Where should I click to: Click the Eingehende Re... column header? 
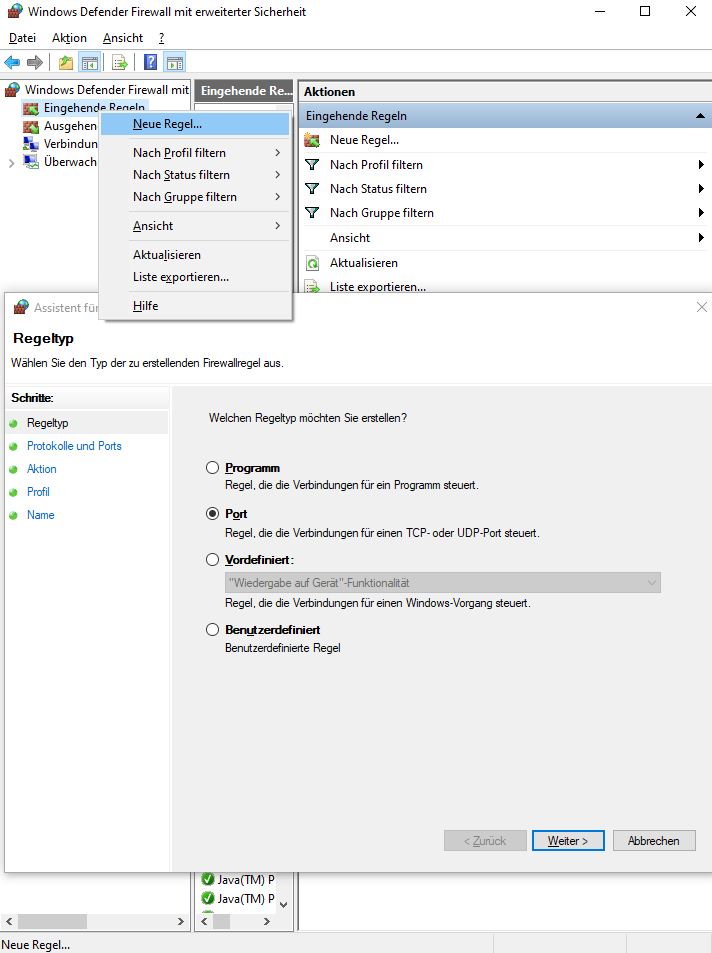[x=244, y=91]
